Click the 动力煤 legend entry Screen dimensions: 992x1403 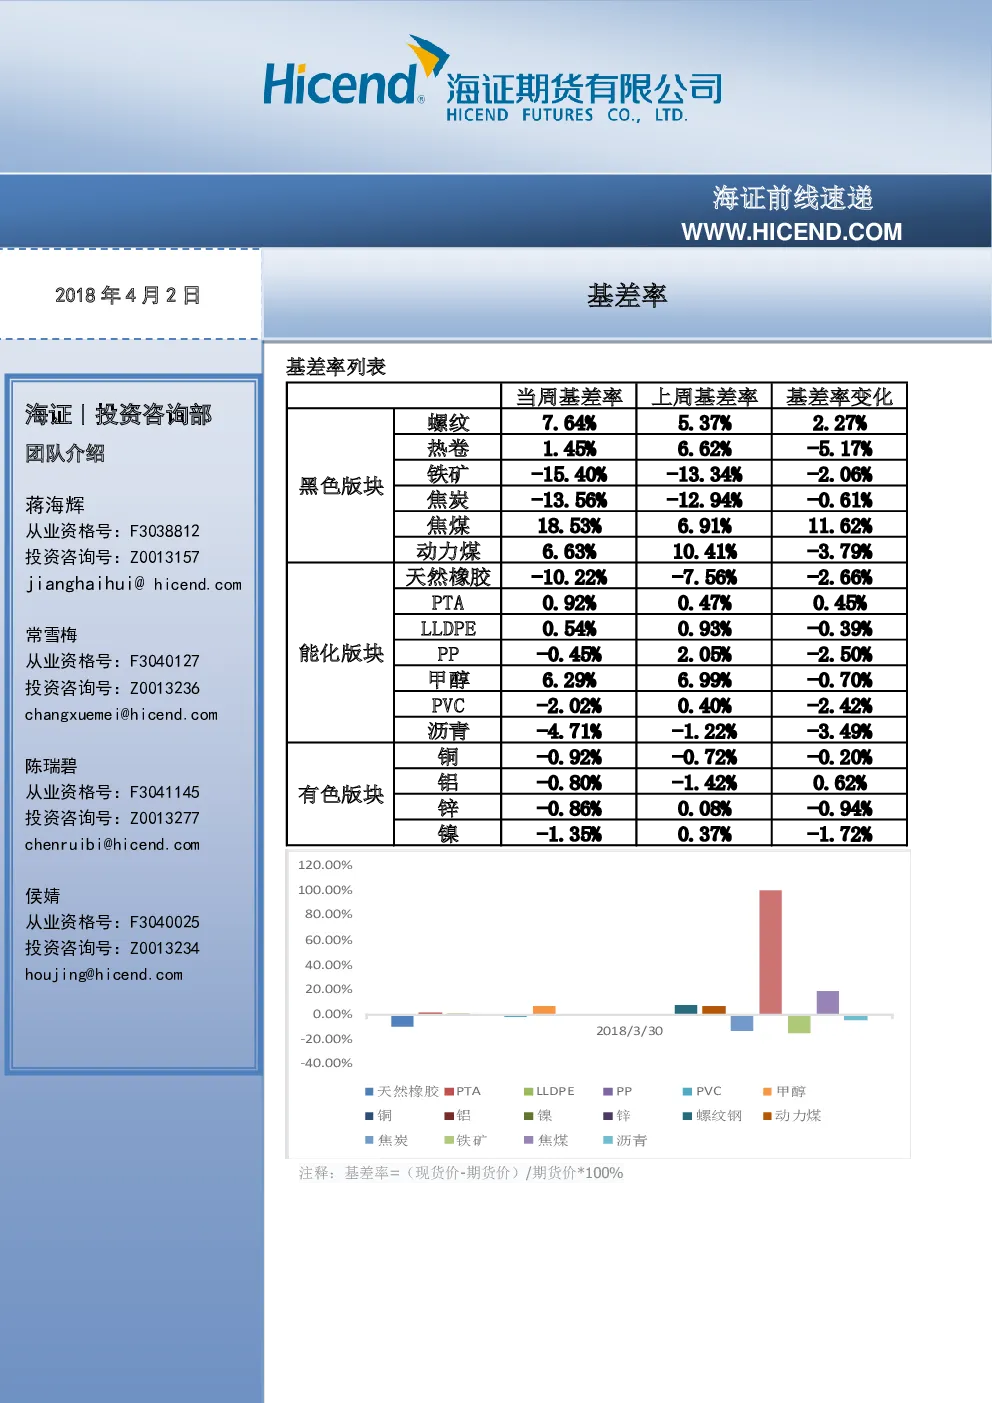792,1115
